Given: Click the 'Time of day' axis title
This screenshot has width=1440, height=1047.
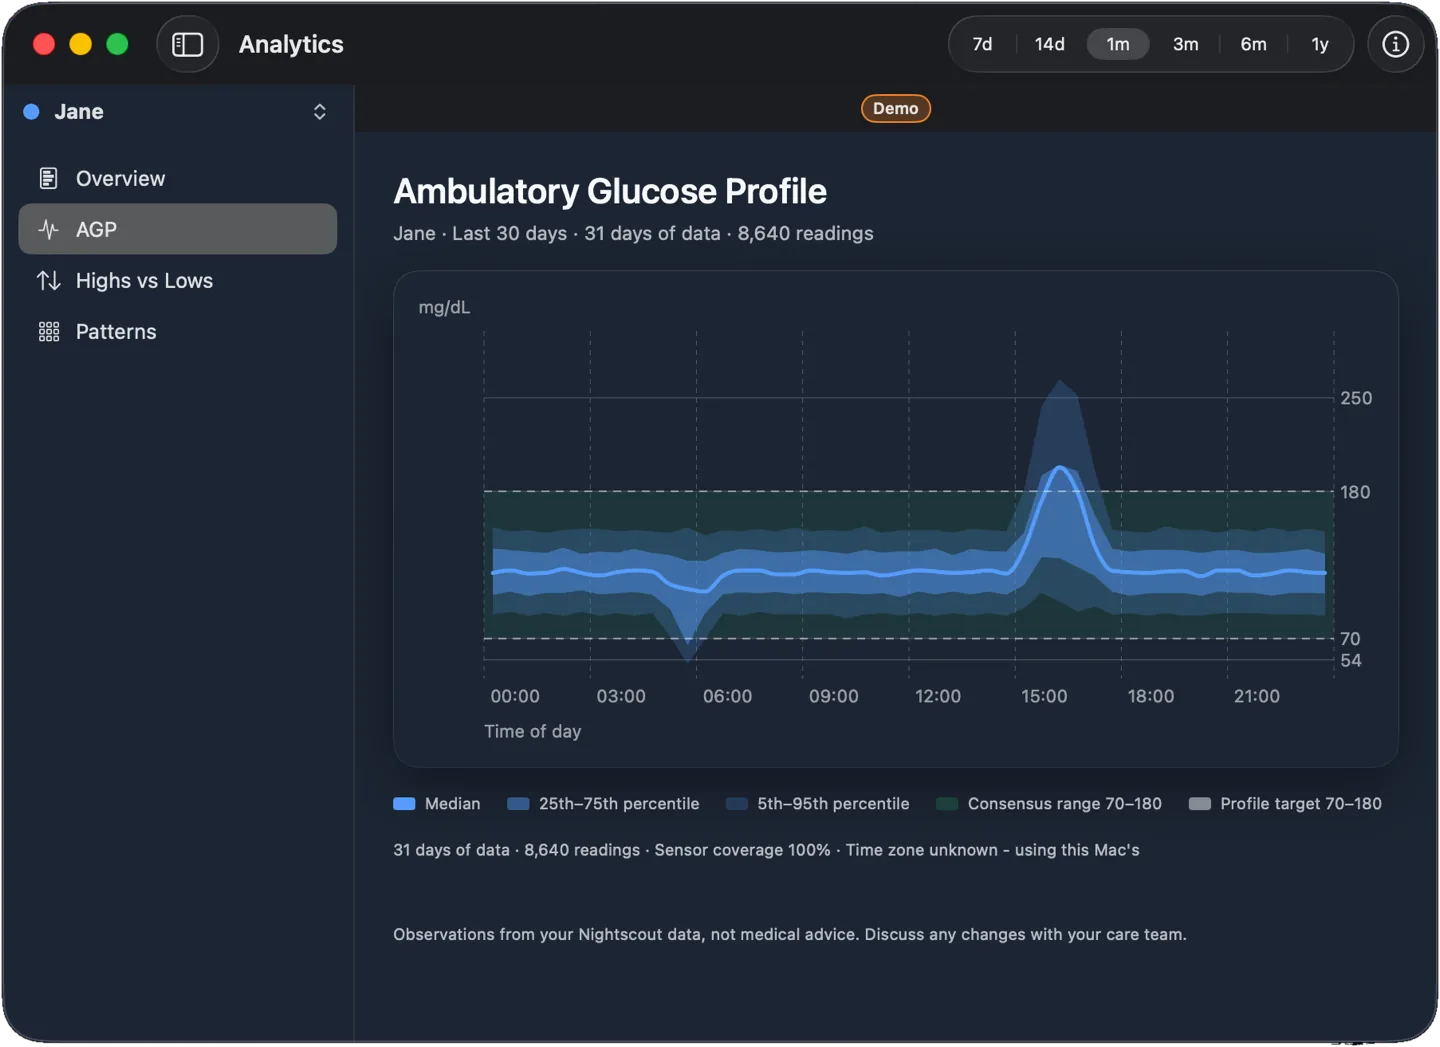Looking at the screenshot, I should [533, 731].
